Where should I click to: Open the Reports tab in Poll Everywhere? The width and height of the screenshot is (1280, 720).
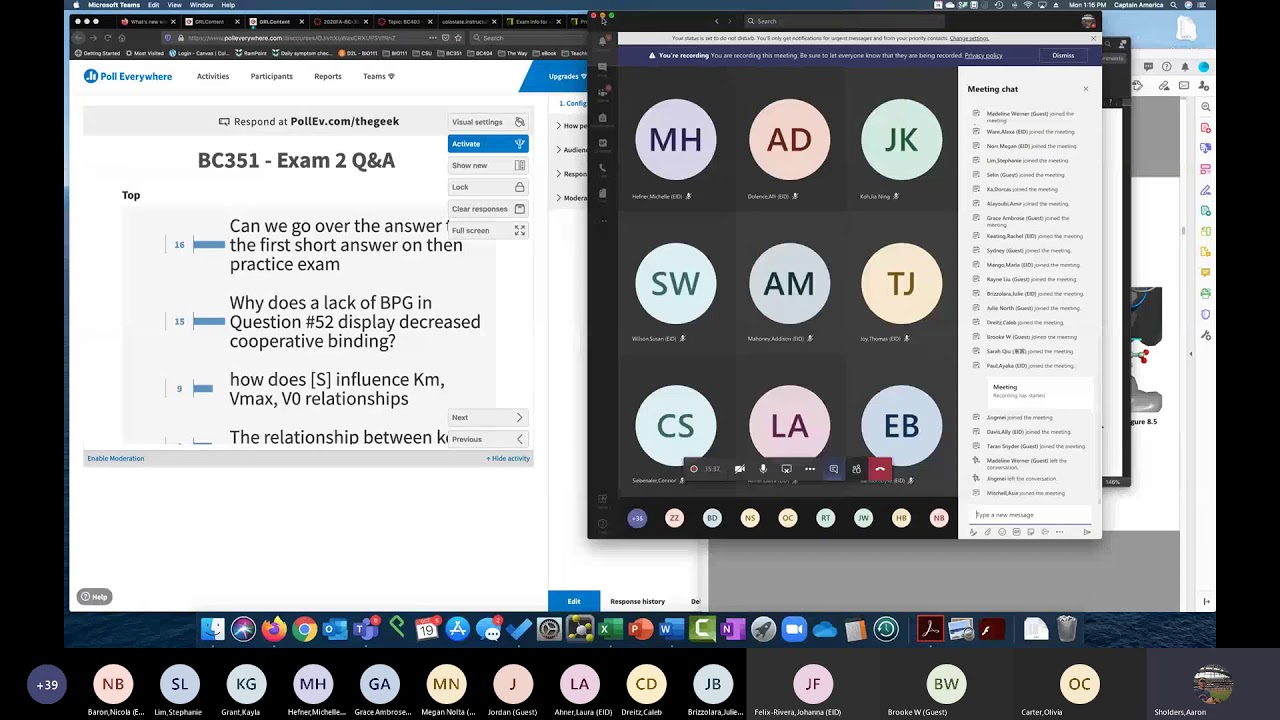click(328, 76)
